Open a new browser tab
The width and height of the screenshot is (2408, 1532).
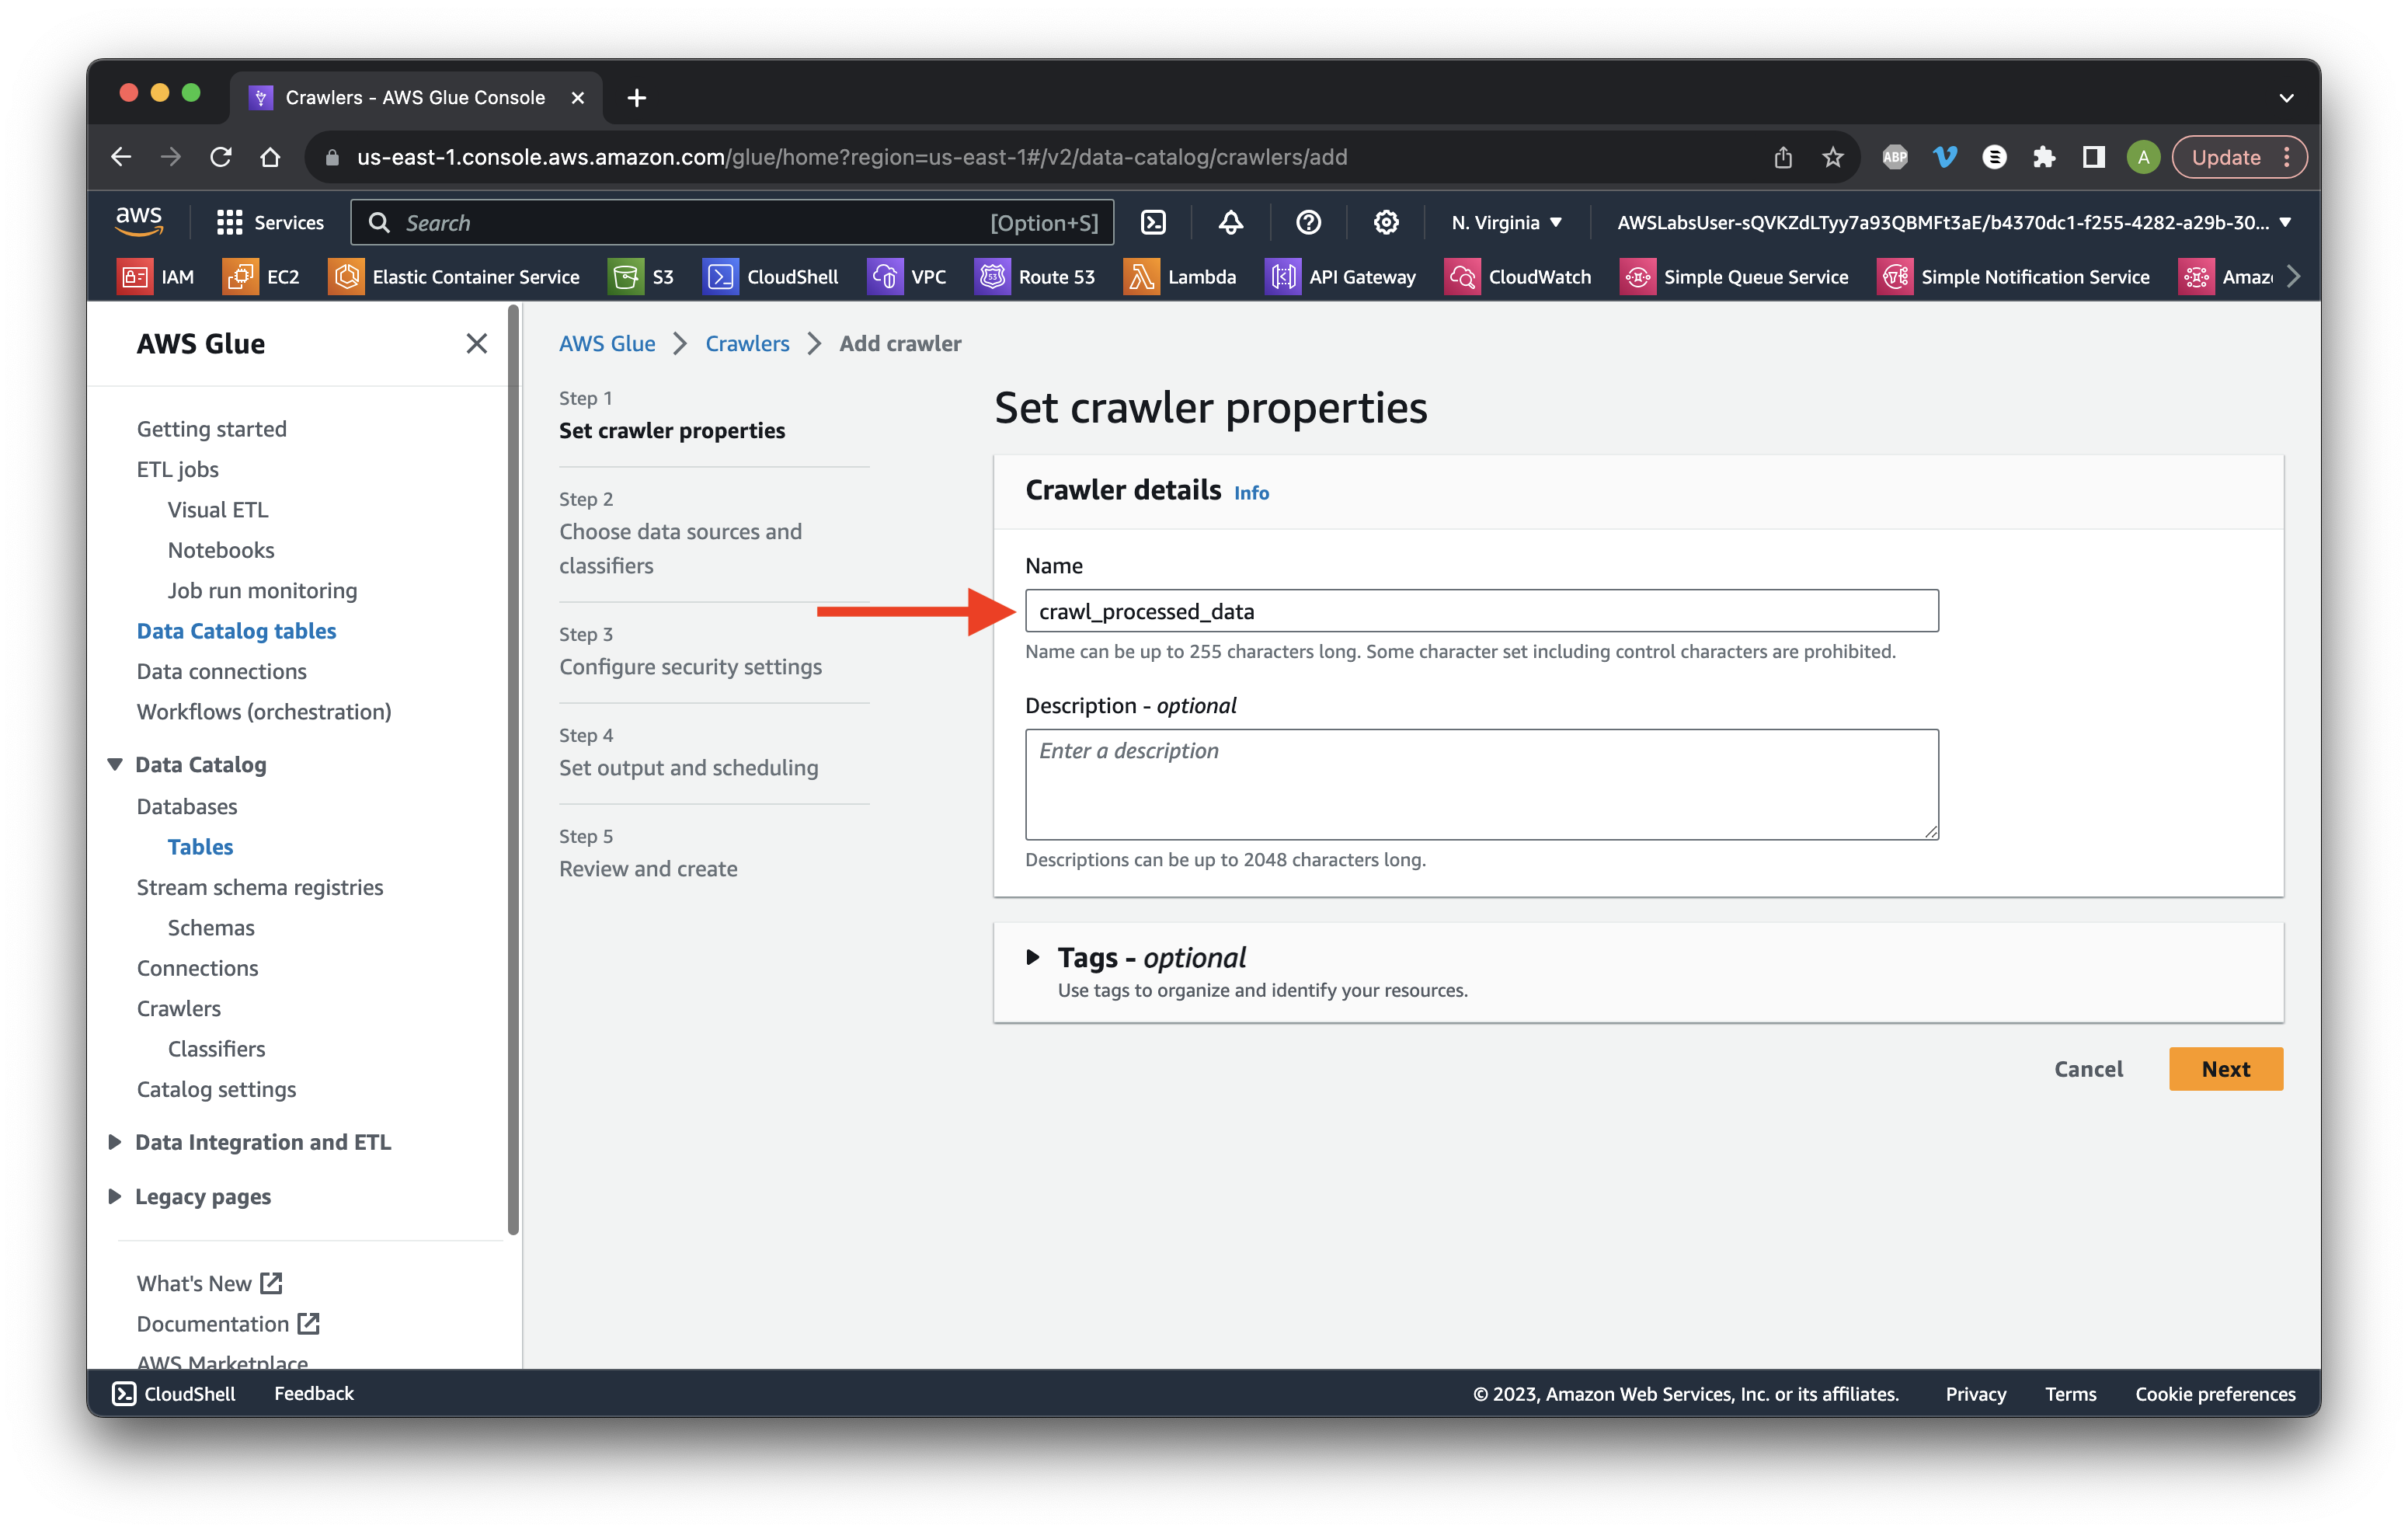[636, 97]
